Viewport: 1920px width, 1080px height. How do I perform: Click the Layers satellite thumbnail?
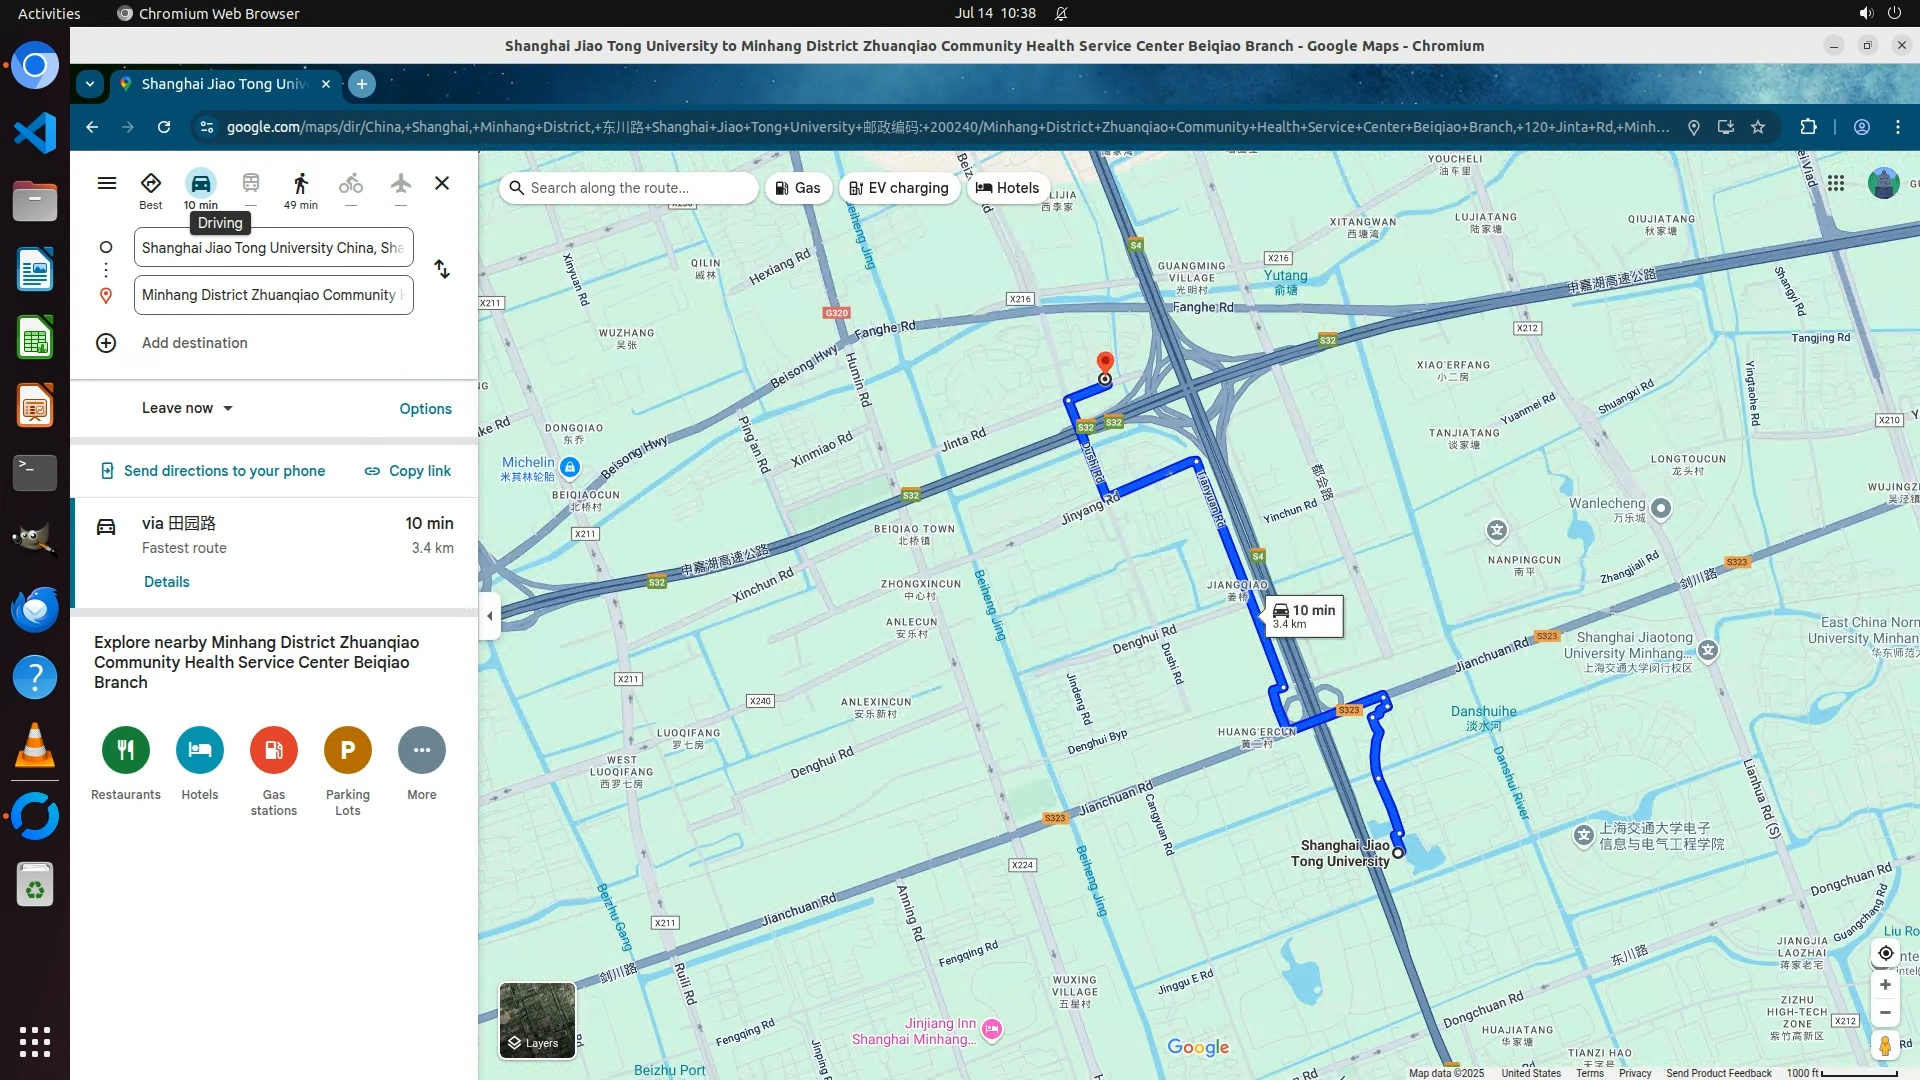(537, 1019)
